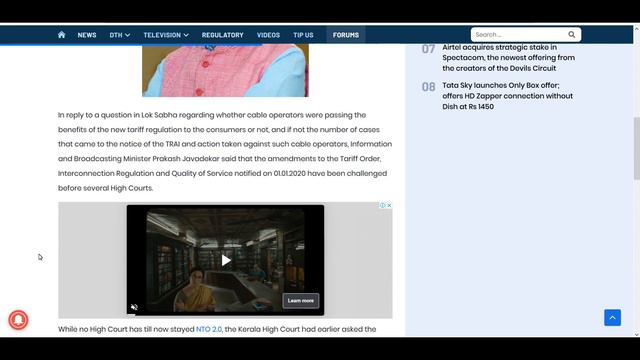This screenshot has width=640, height=360.
Task: Click the back-to-top arrow button
Action: pos(612,318)
